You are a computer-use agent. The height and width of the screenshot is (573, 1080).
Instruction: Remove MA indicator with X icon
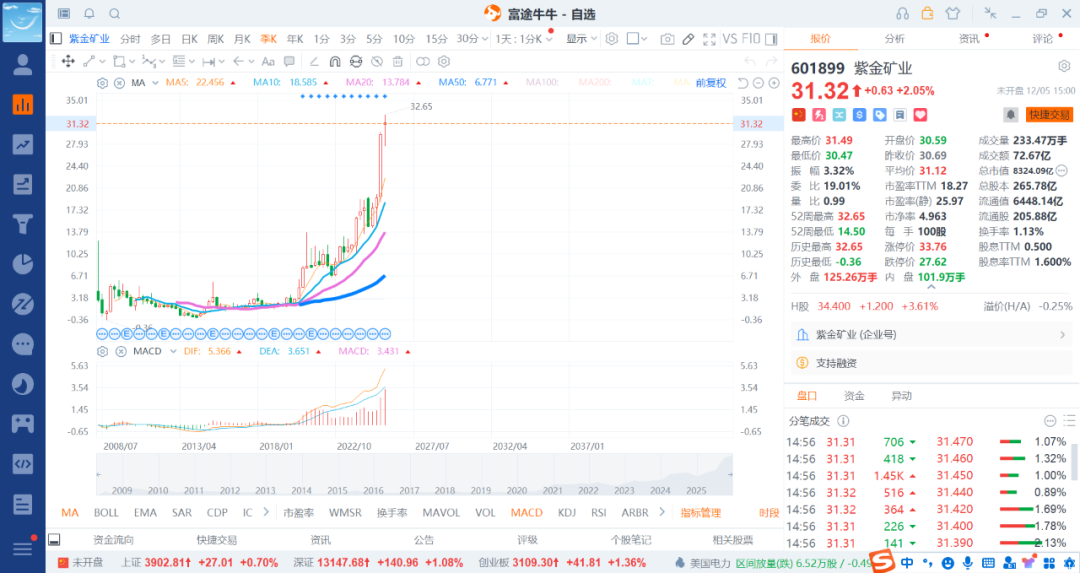pyautogui.click(x=120, y=83)
